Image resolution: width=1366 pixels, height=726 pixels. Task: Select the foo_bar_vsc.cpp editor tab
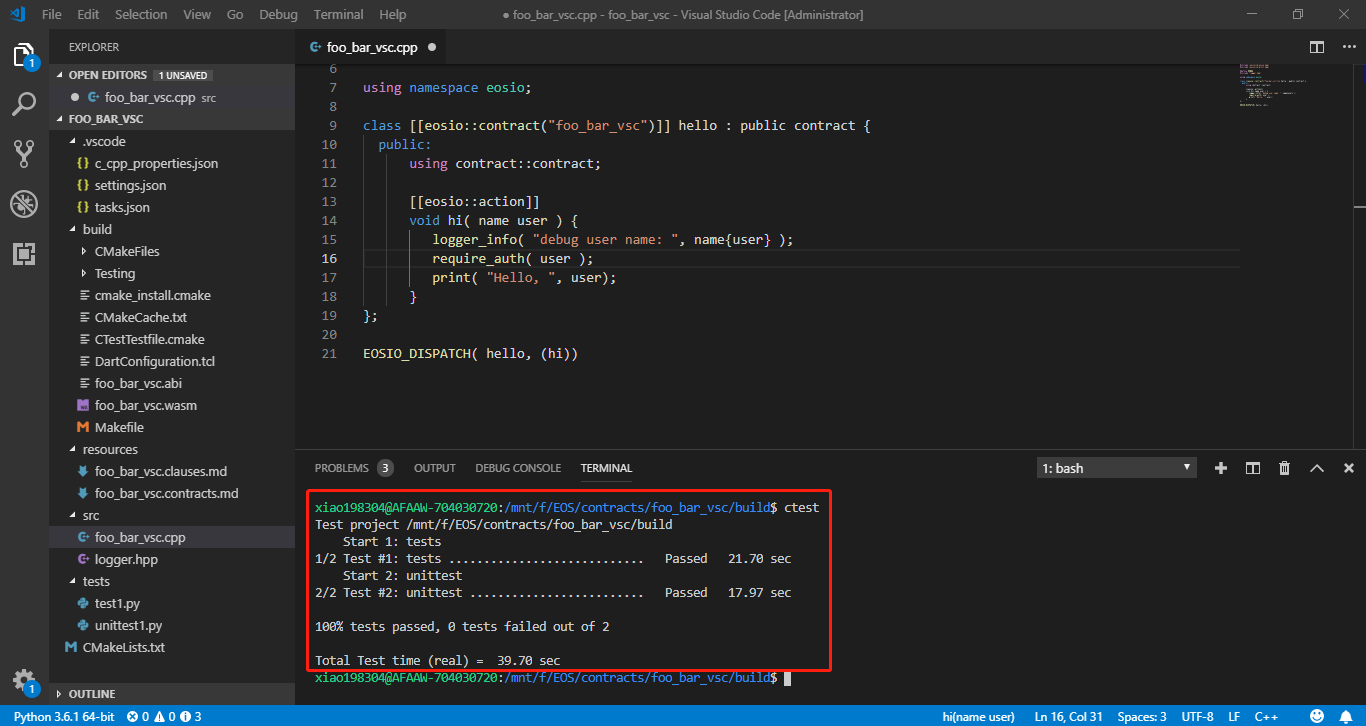pos(372,47)
